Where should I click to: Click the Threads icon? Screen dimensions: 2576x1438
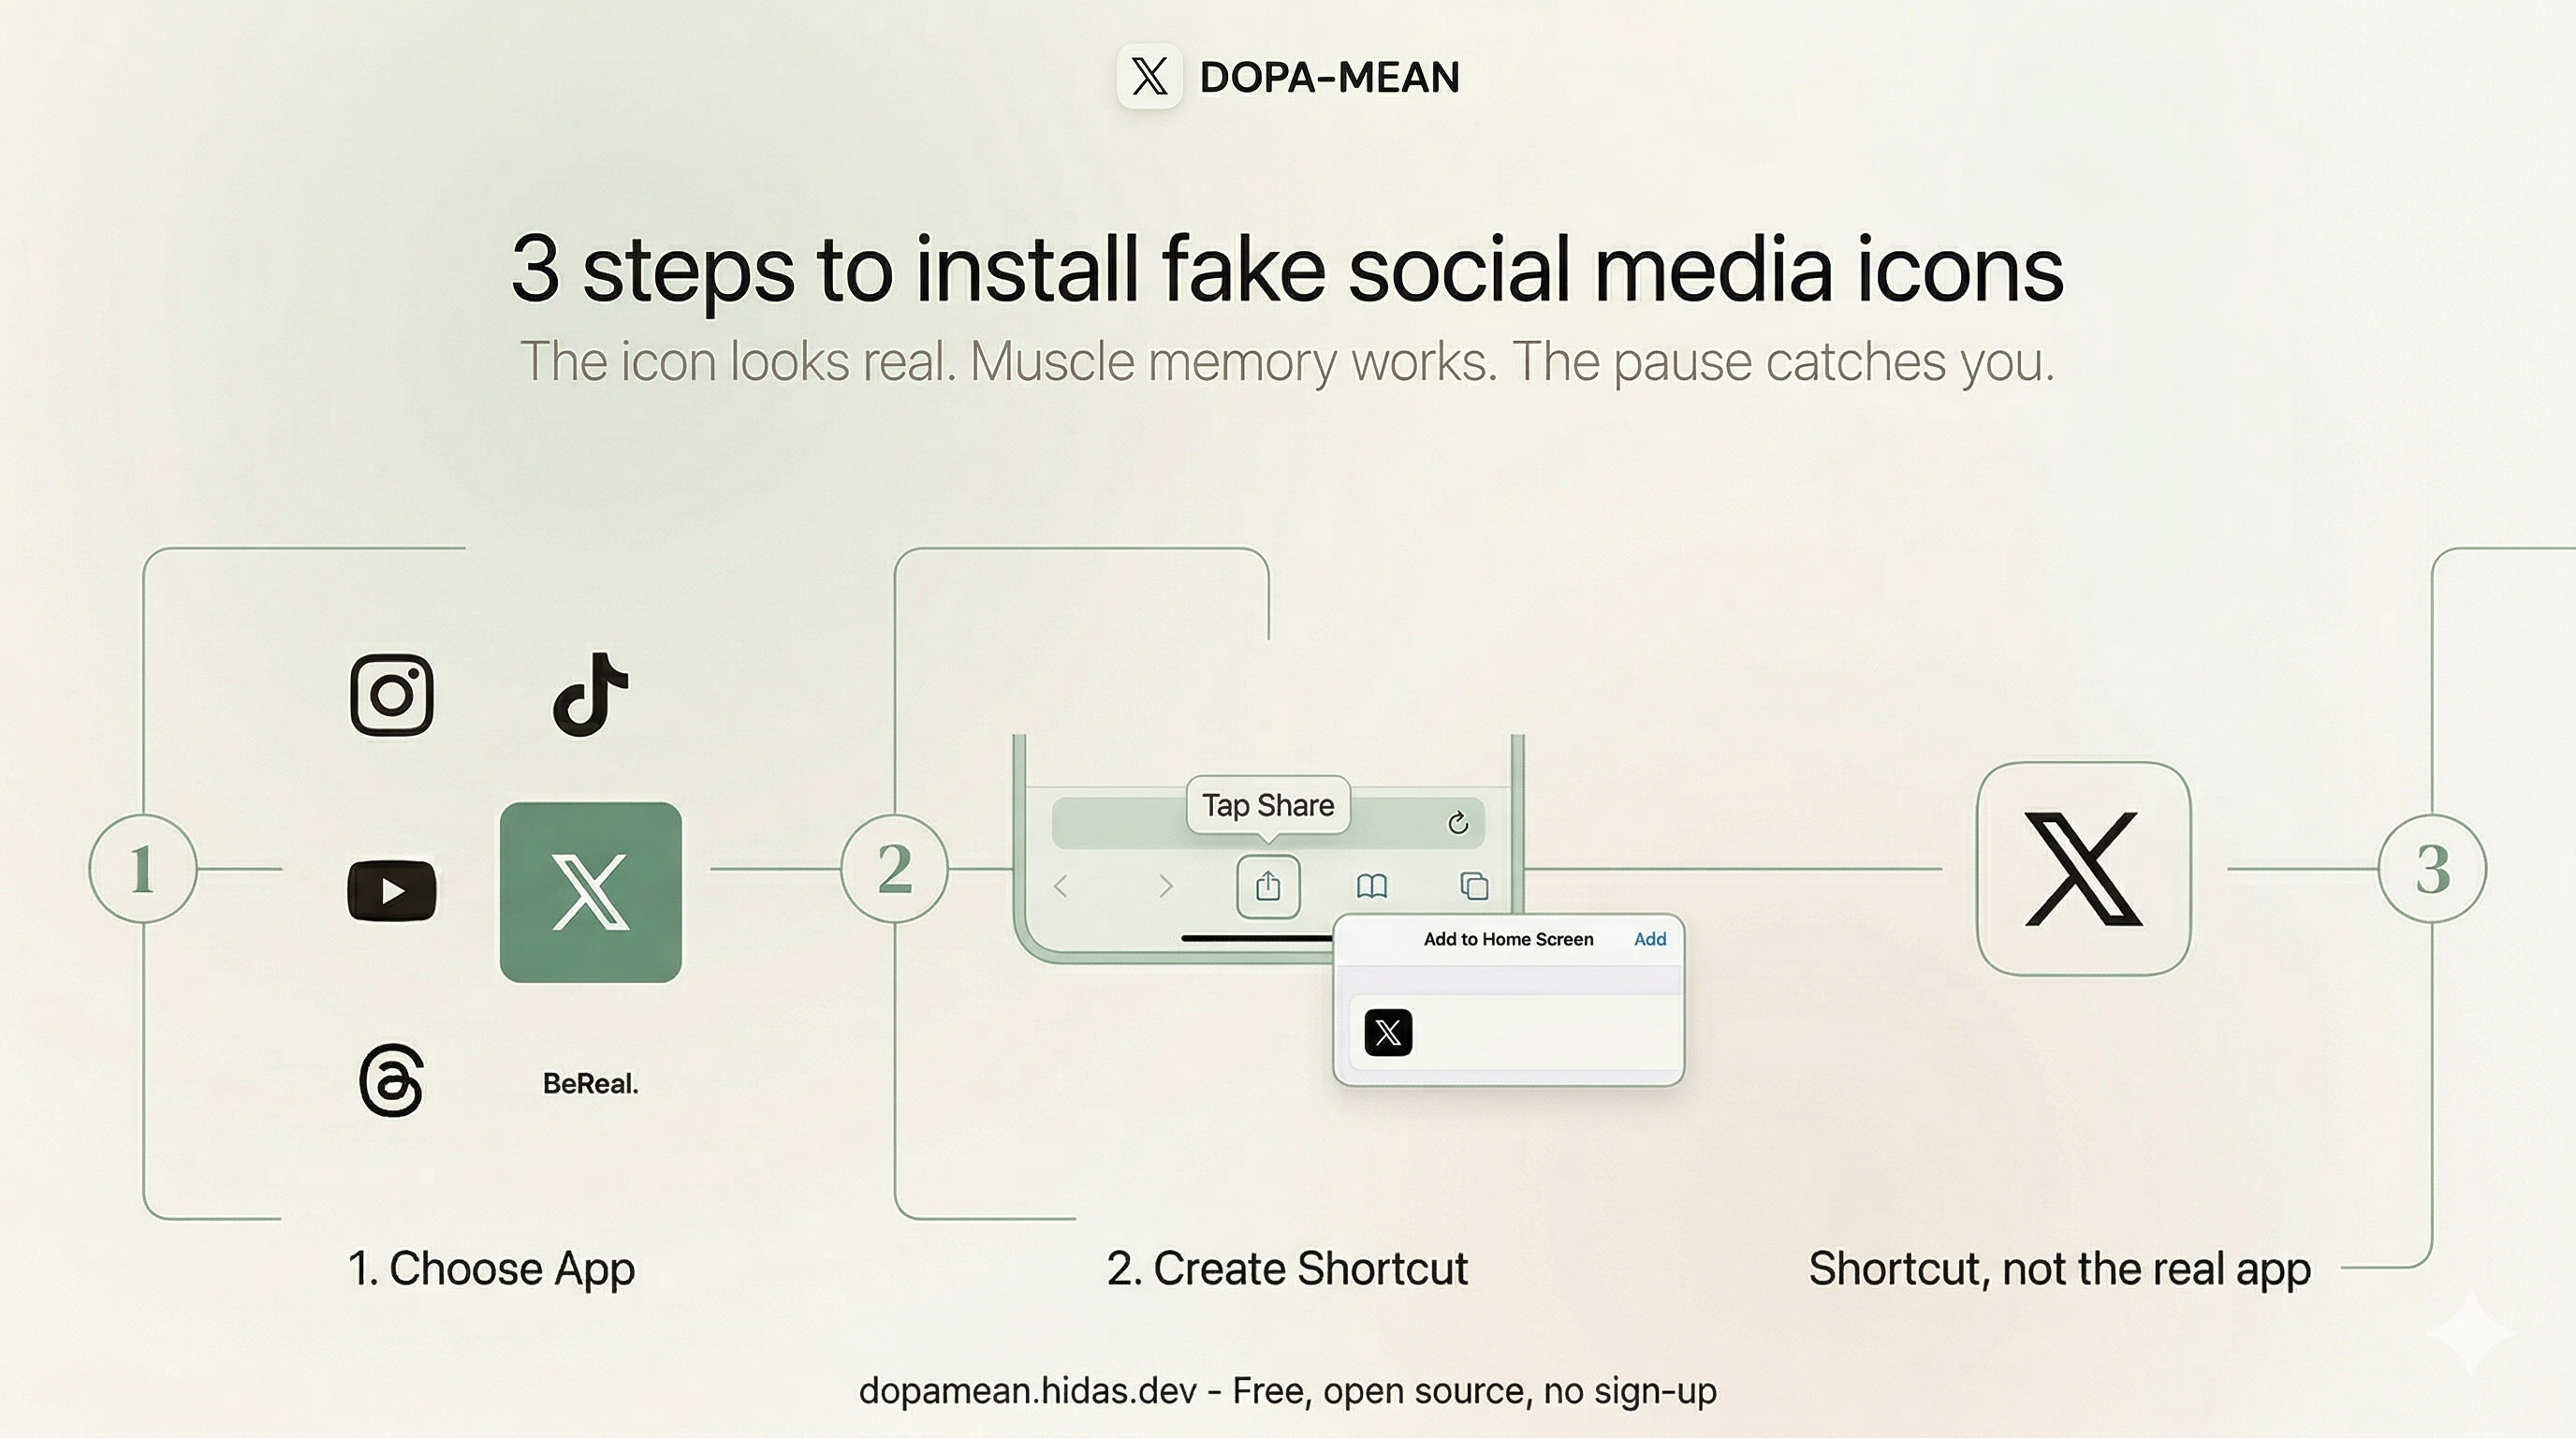[x=392, y=1081]
